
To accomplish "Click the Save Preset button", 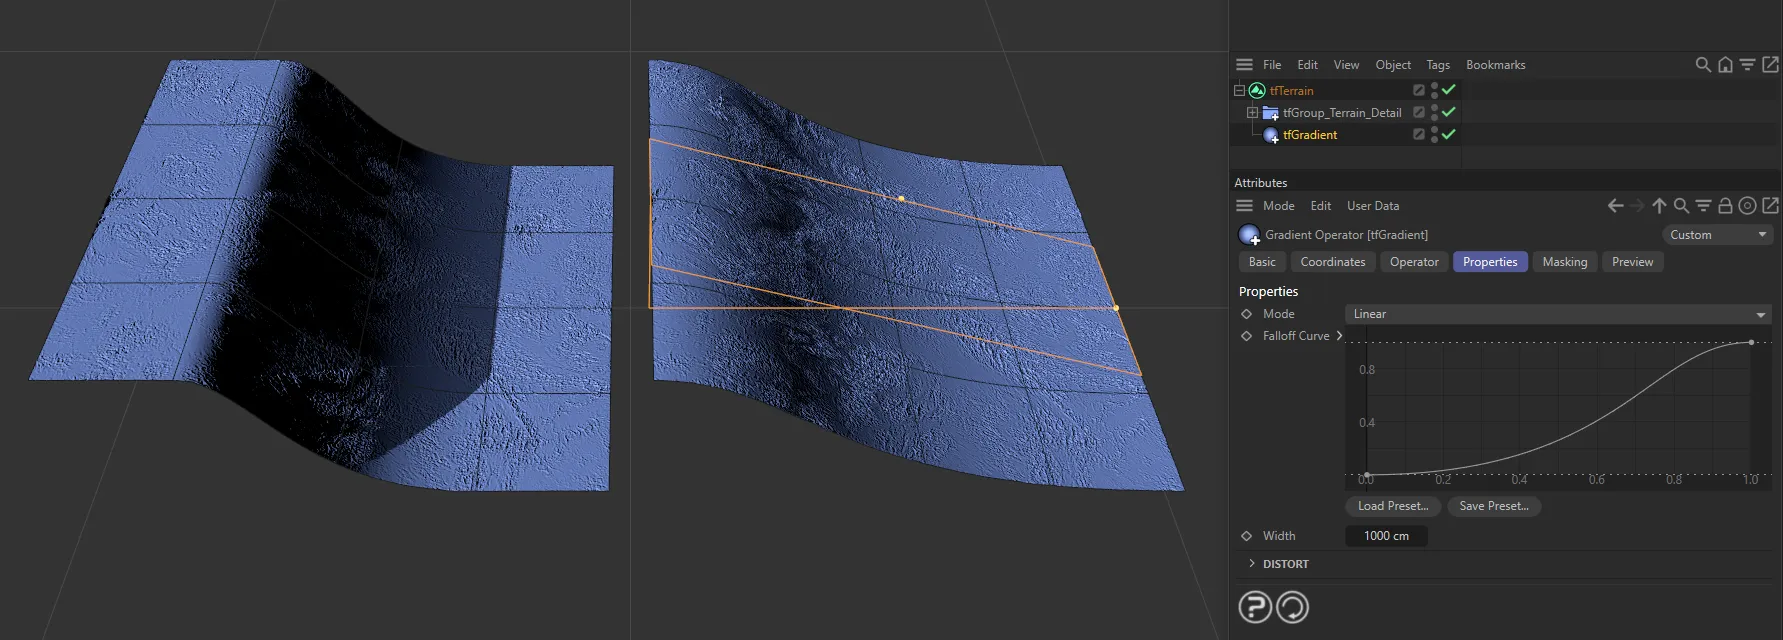I will 1494,506.
